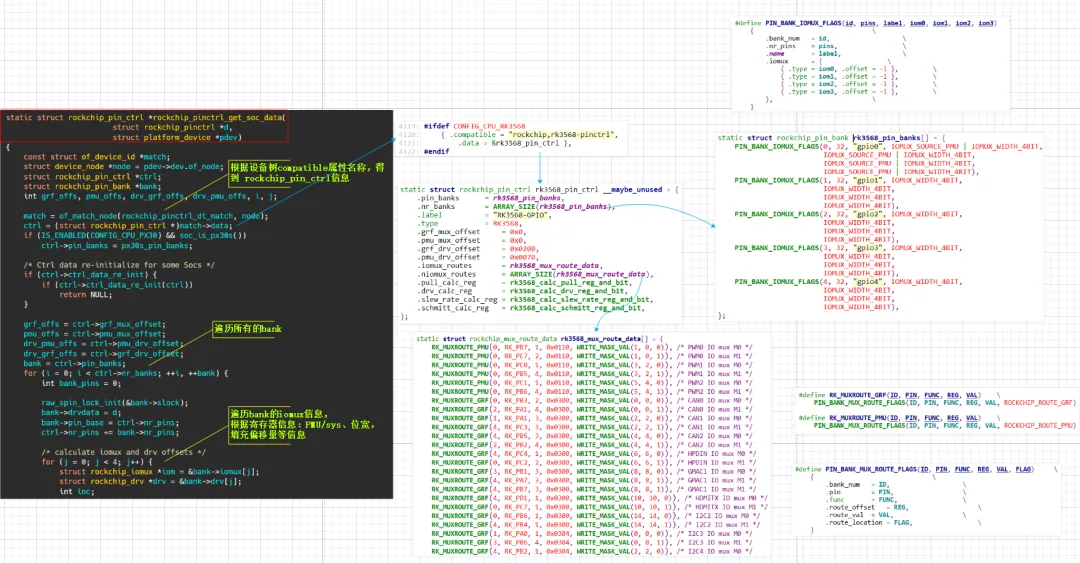Click the comment Ctrl data re-initialize for some Socs
The height and width of the screenshot is (563, 1080).
pos(119,265)
